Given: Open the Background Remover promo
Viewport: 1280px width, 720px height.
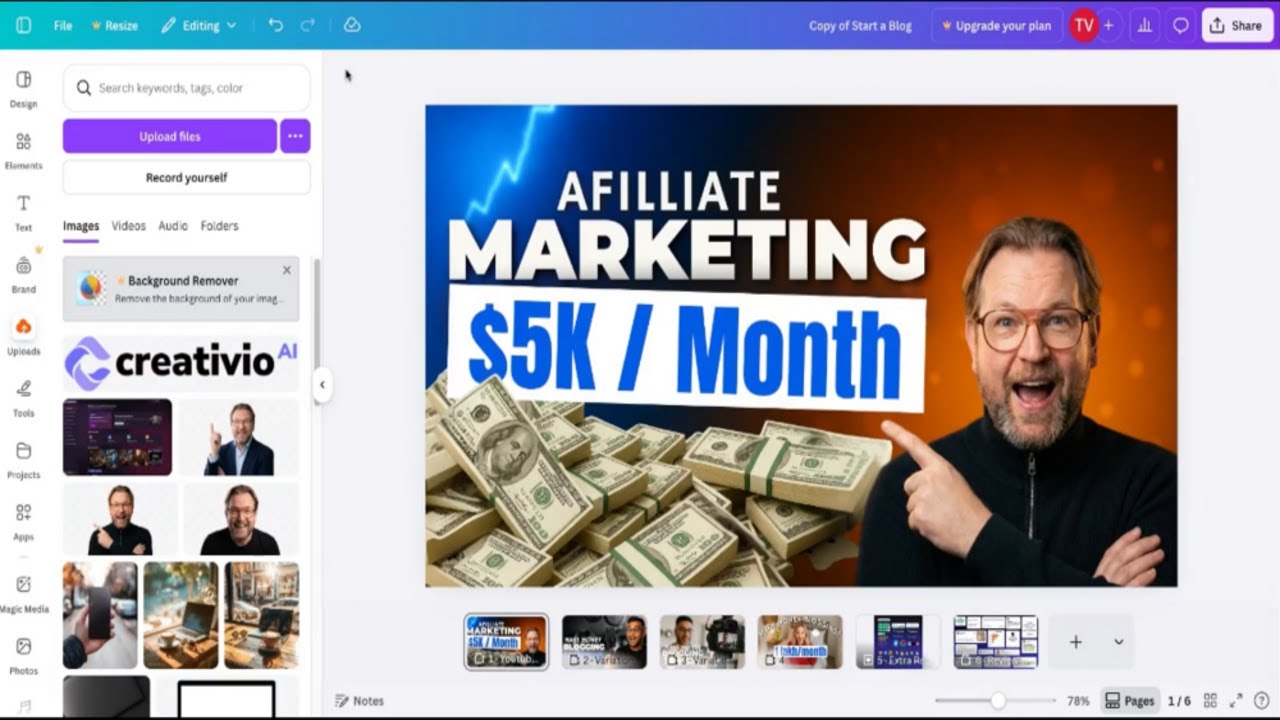Looking at the screenshot, I should tap(181, 289).
